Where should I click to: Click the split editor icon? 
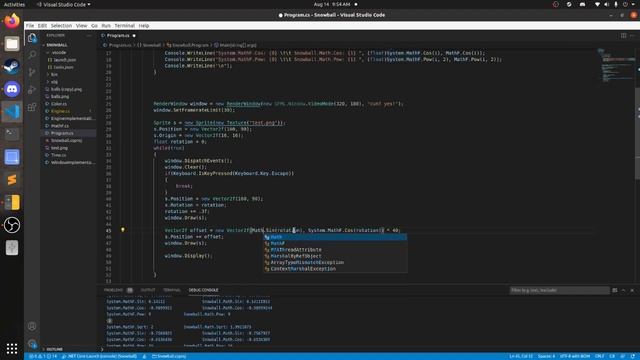[x=623, y=36]
